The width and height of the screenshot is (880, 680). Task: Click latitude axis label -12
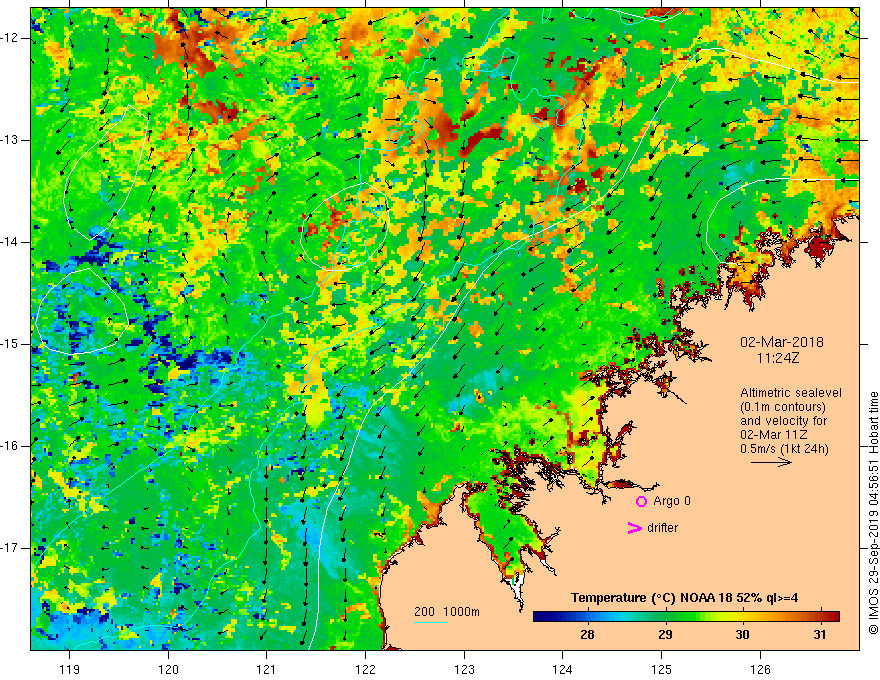click(10, 38)
